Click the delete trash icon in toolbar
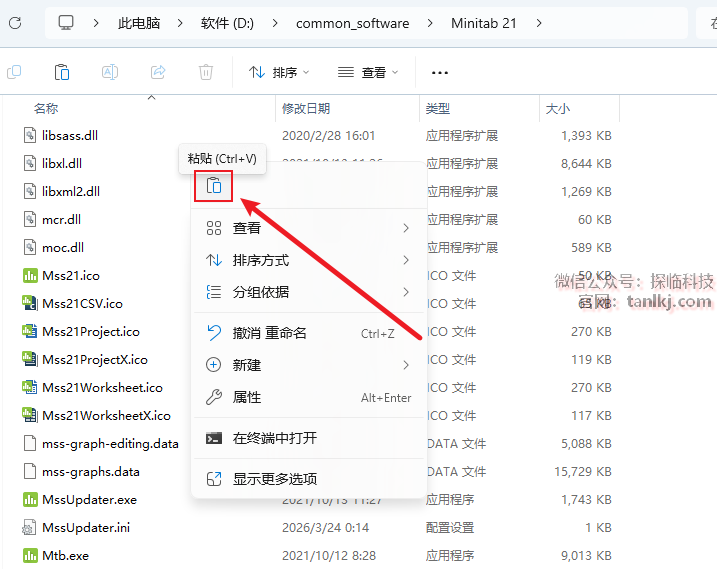The image size is (717, 574). [x=206, y=72]
